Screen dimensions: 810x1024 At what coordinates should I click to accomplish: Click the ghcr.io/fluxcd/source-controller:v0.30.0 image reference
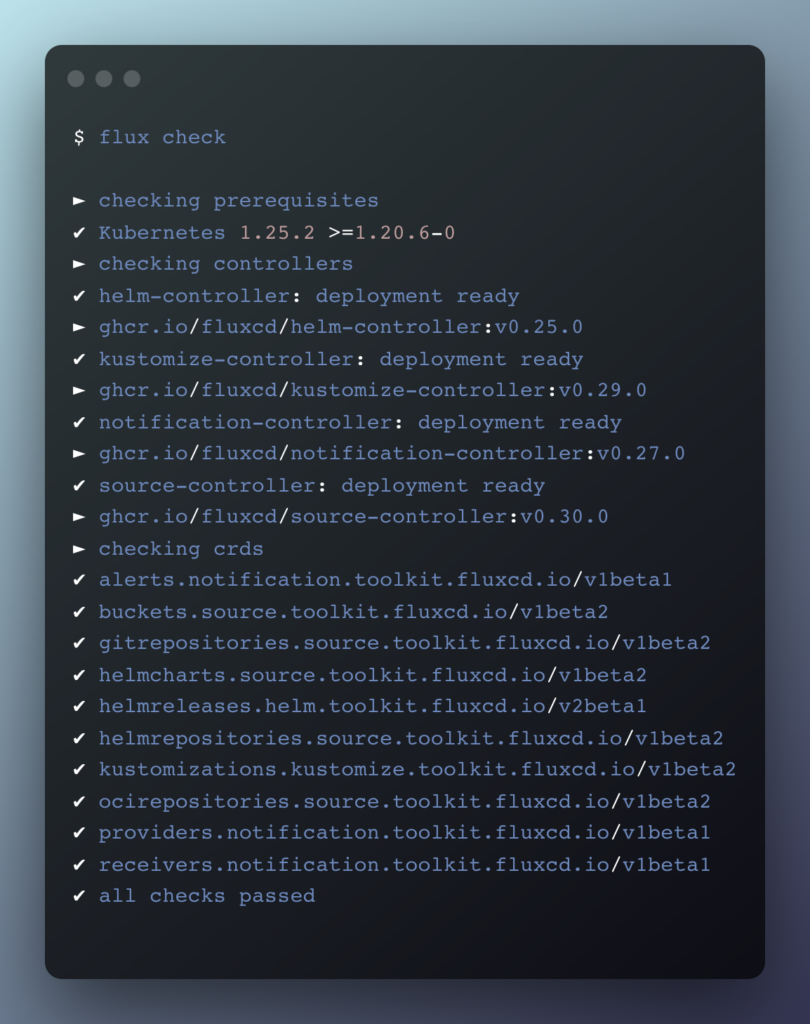tap(353, 517)
